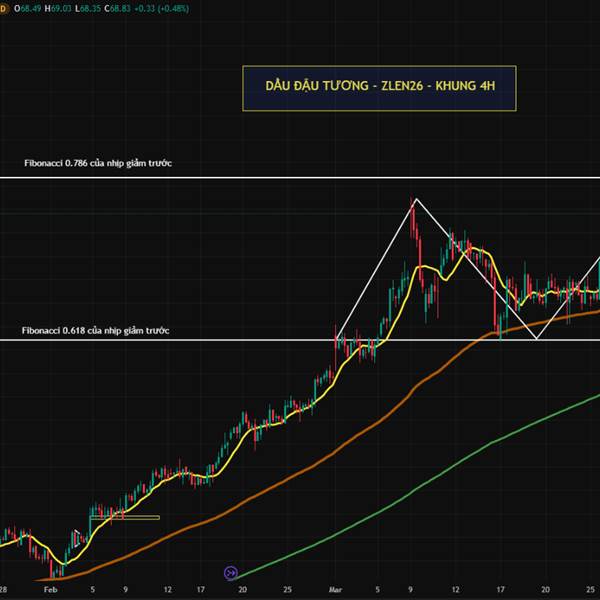Select the Fibonacci 0.786 text label

point(98,163)
